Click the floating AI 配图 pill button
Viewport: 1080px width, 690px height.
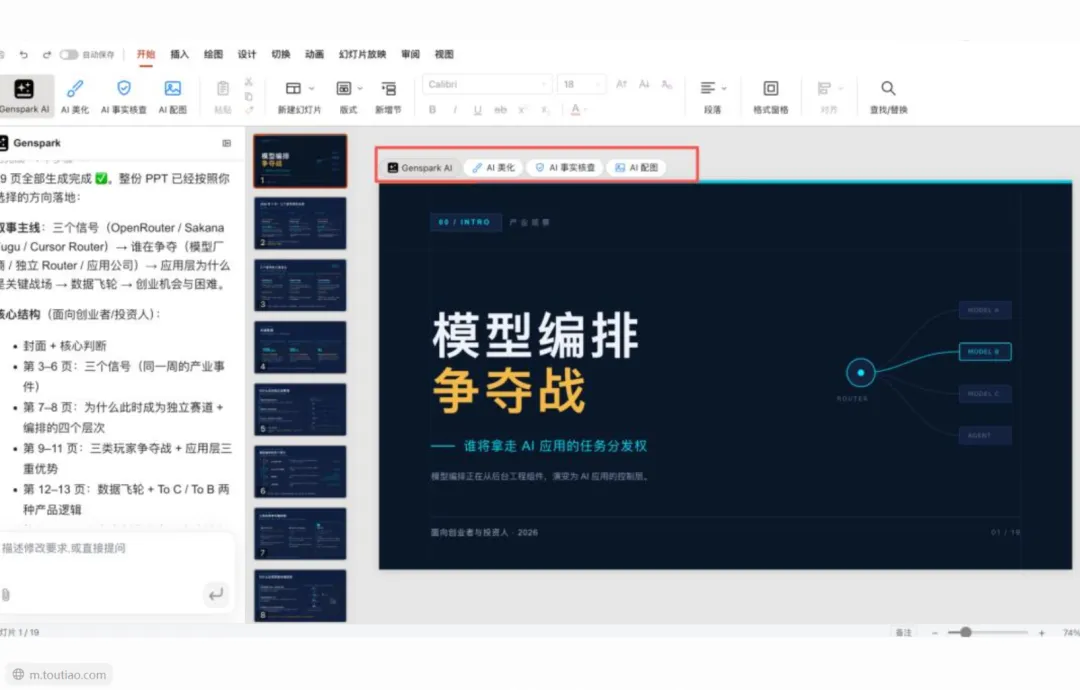pyautogui.click(x=636, y=167)
